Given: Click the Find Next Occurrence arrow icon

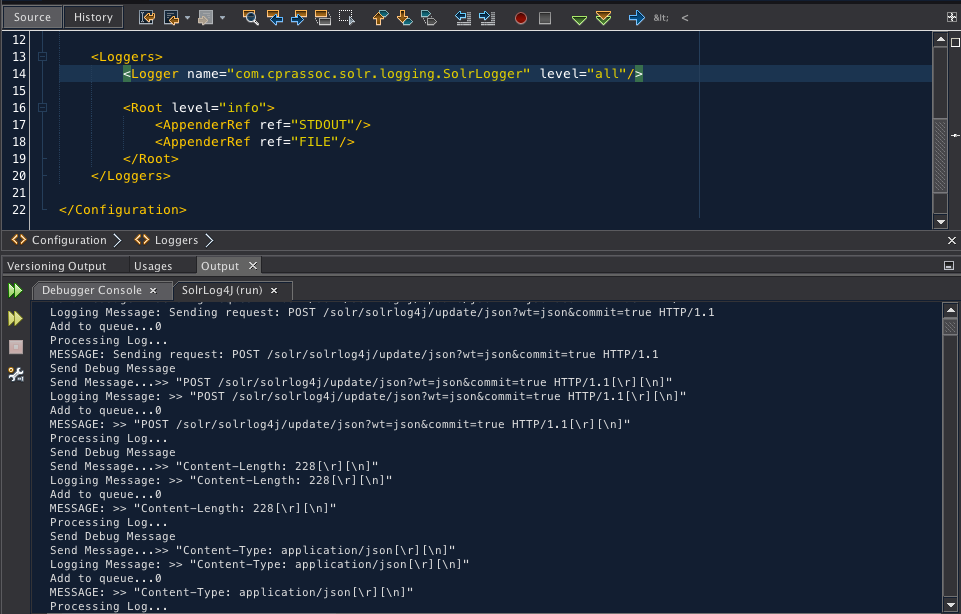Looking at the screenshot, I should coord(298,17).
